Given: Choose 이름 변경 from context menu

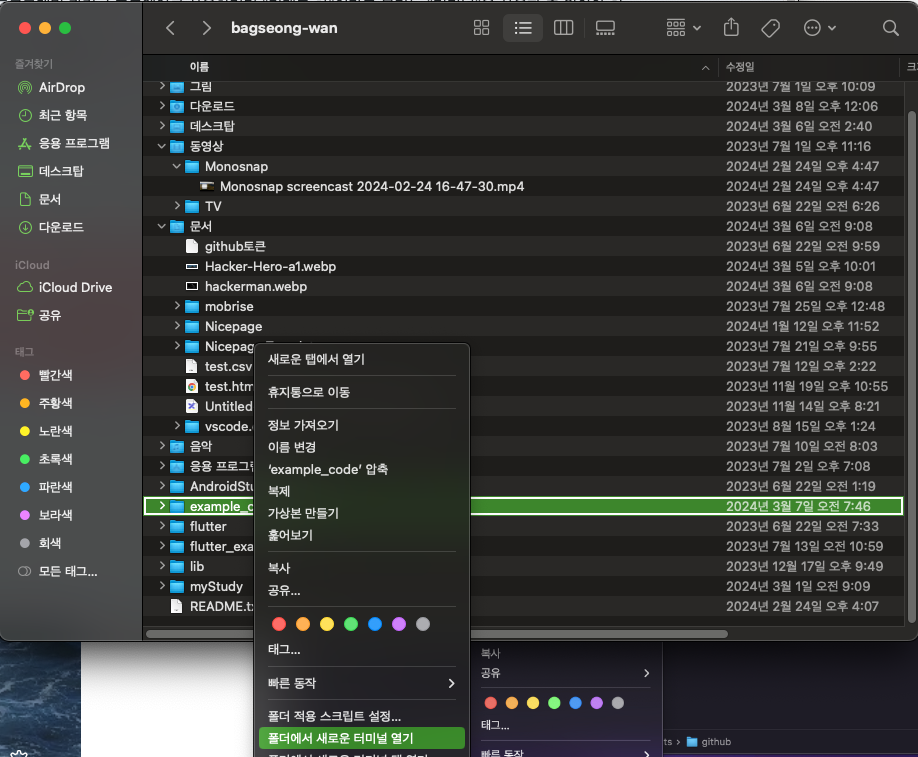Looking at the screenshot, I should (362, 448).
